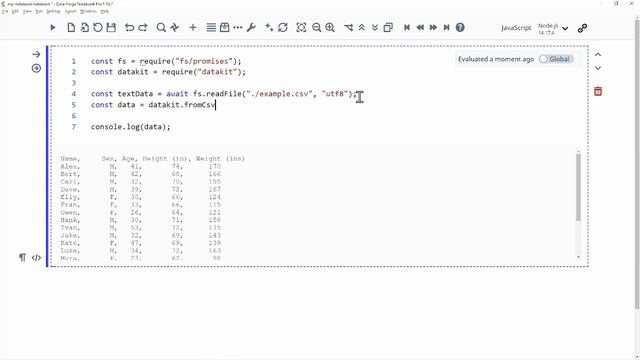The height and width of the screenshot is (360, 640).
Task: Jump to first cell with skip-back icon
Action: (407, 27)
